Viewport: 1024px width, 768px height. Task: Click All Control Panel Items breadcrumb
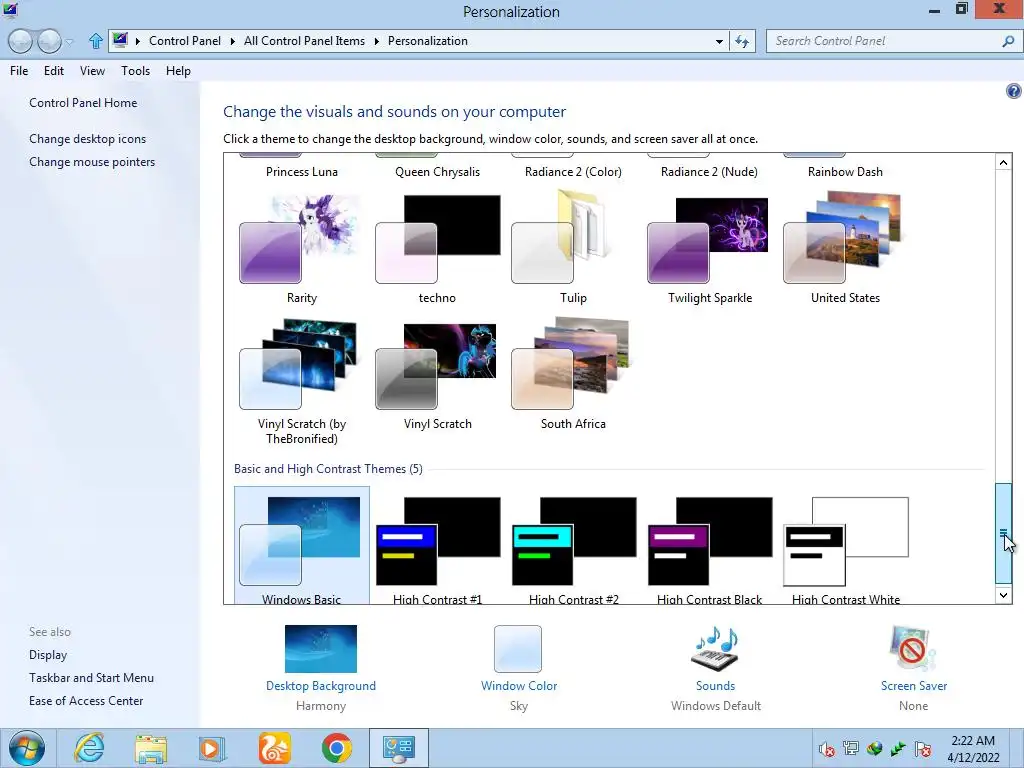click(304, 40)
